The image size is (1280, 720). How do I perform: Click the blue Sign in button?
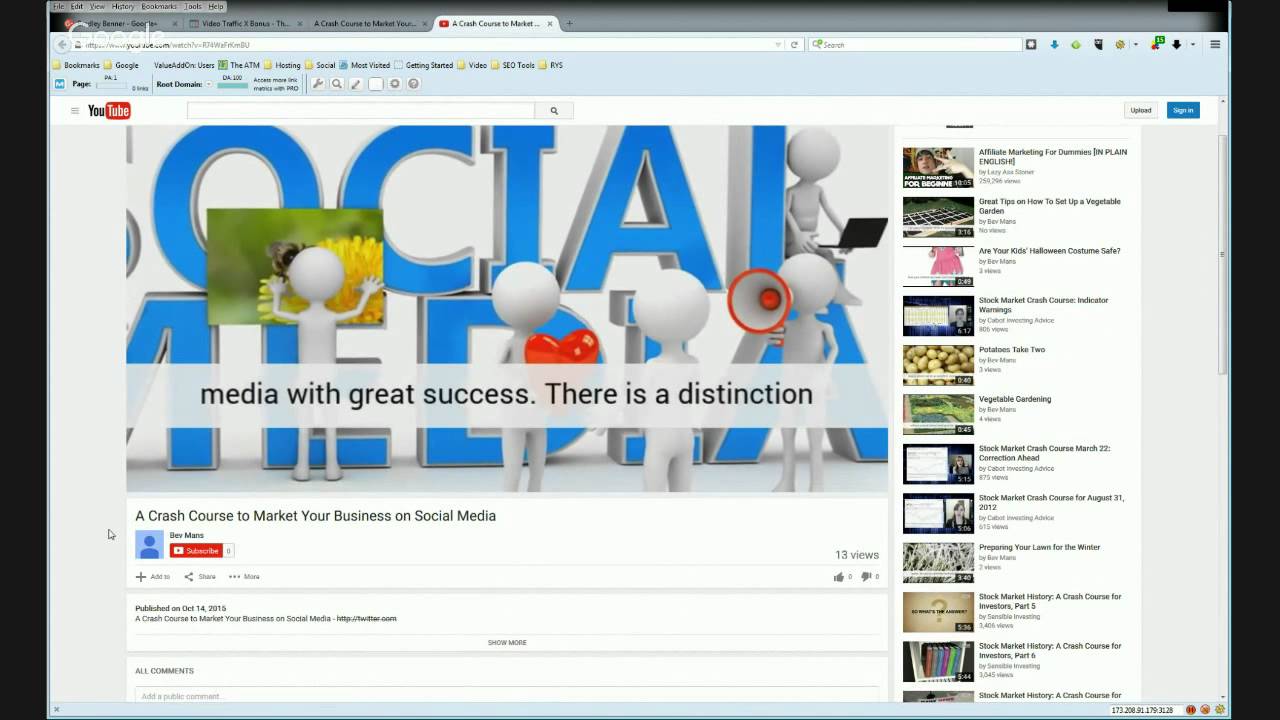1183,110
